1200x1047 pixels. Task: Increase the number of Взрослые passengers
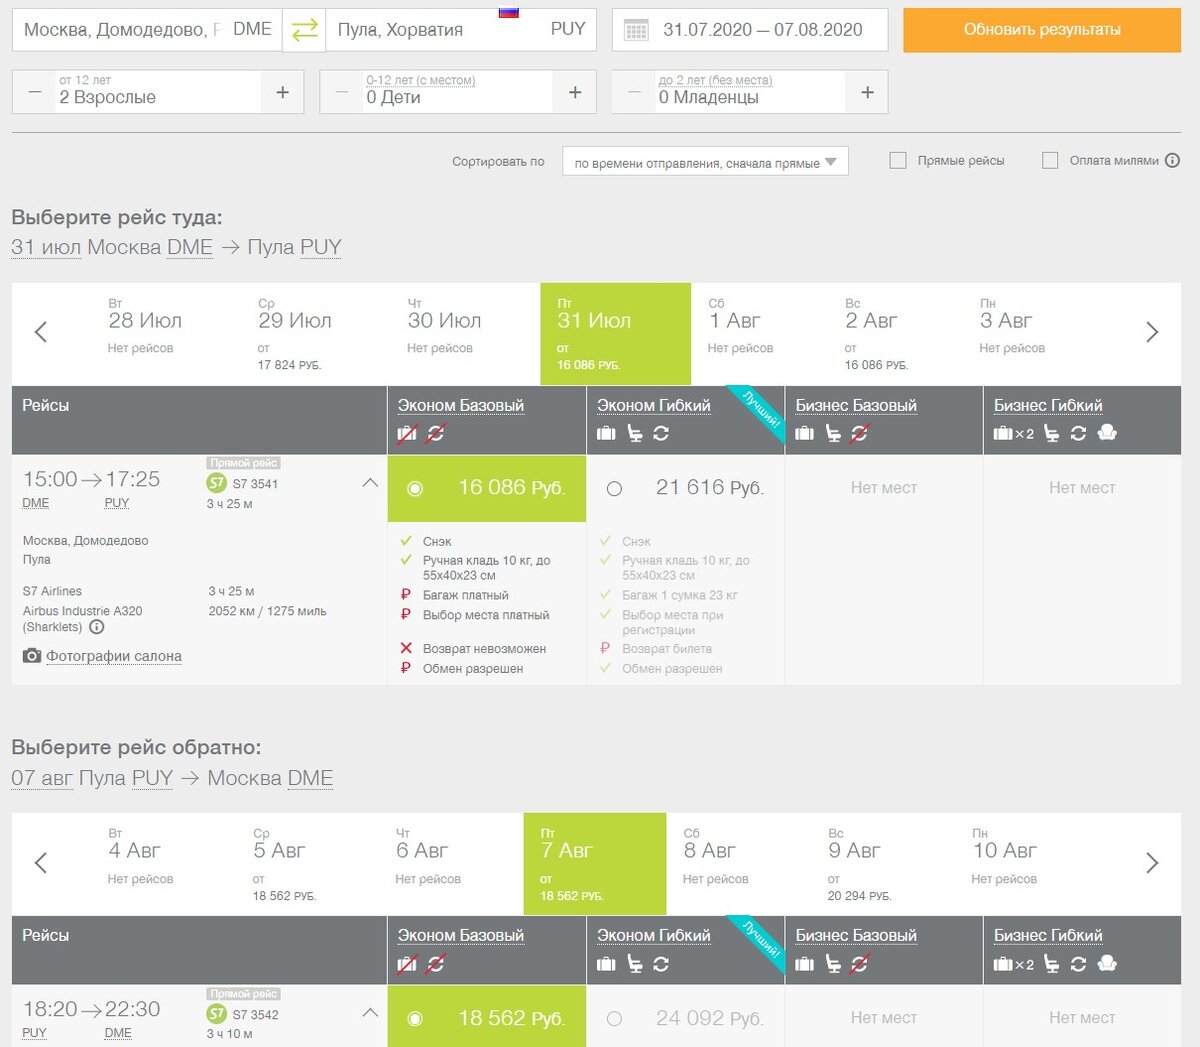point(283,92)
